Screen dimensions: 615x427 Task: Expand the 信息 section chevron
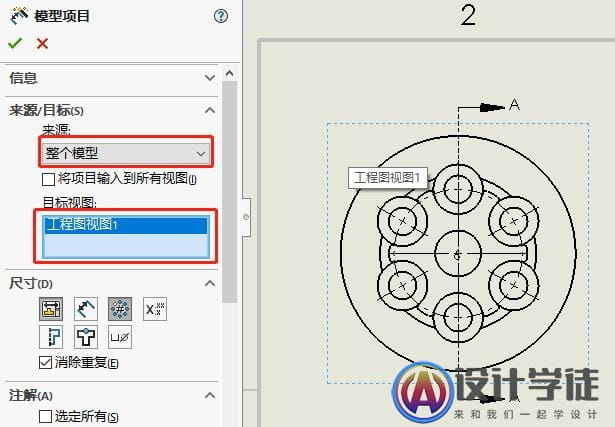point(210,78)
